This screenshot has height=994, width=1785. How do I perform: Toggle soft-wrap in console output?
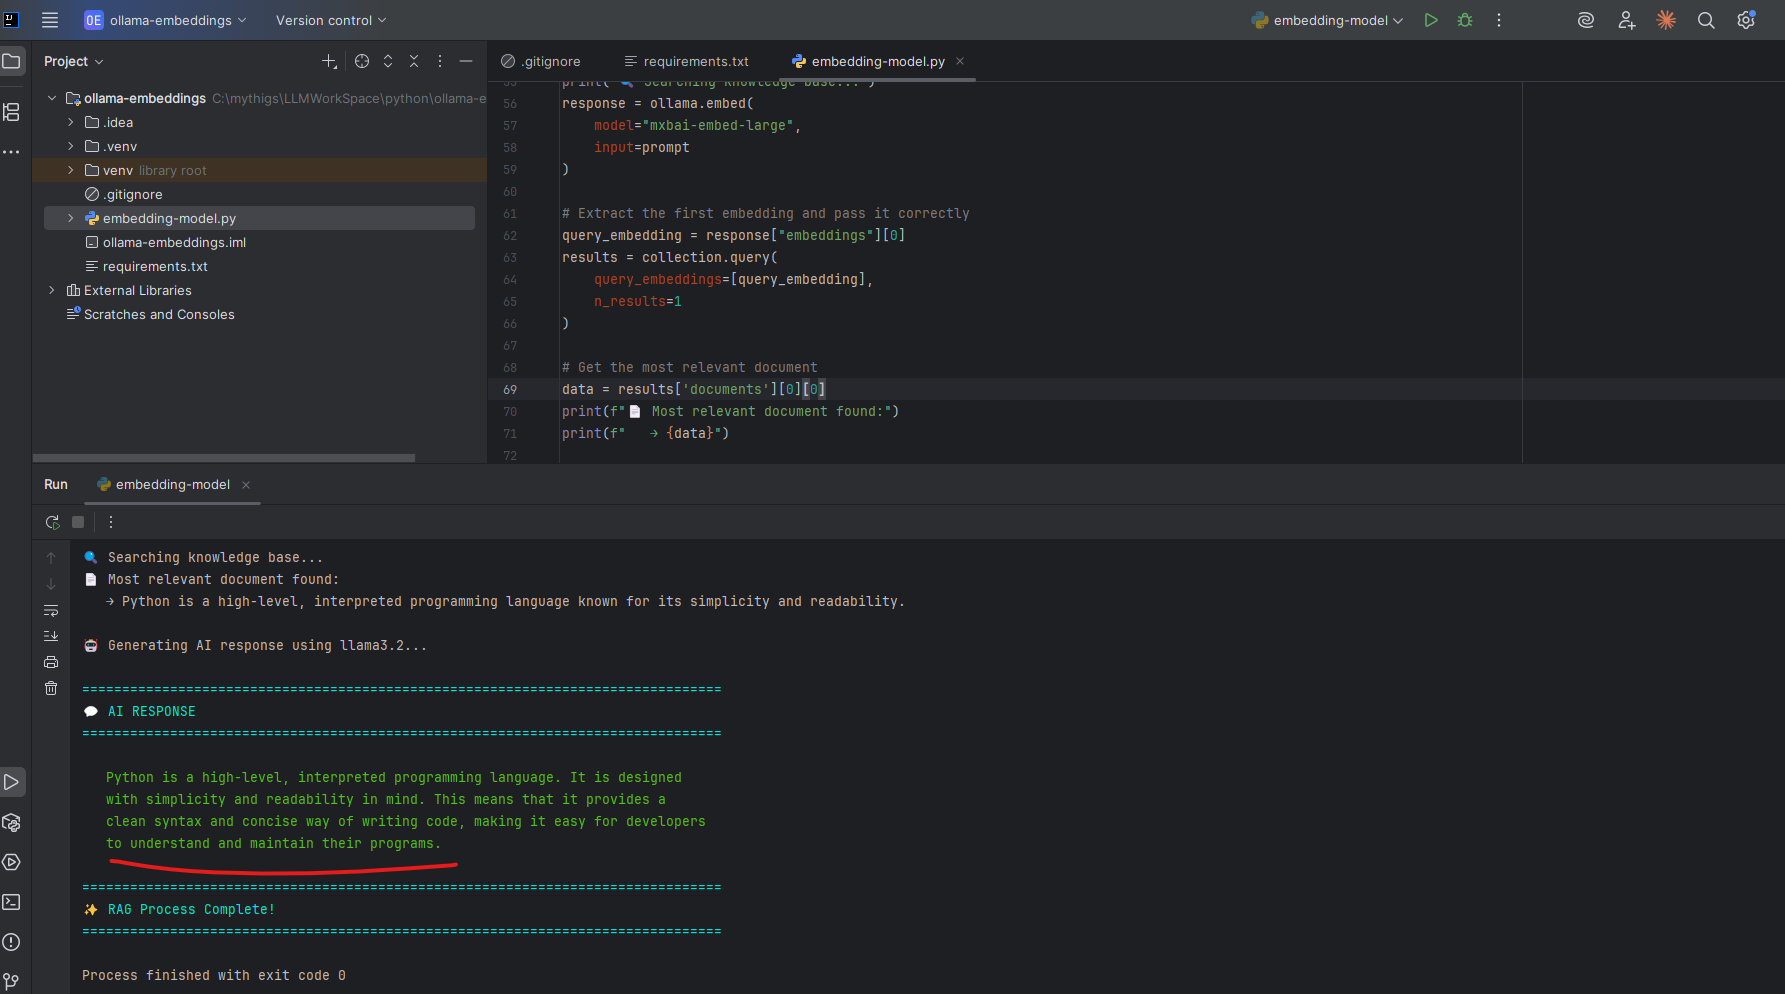click(51, 610)
